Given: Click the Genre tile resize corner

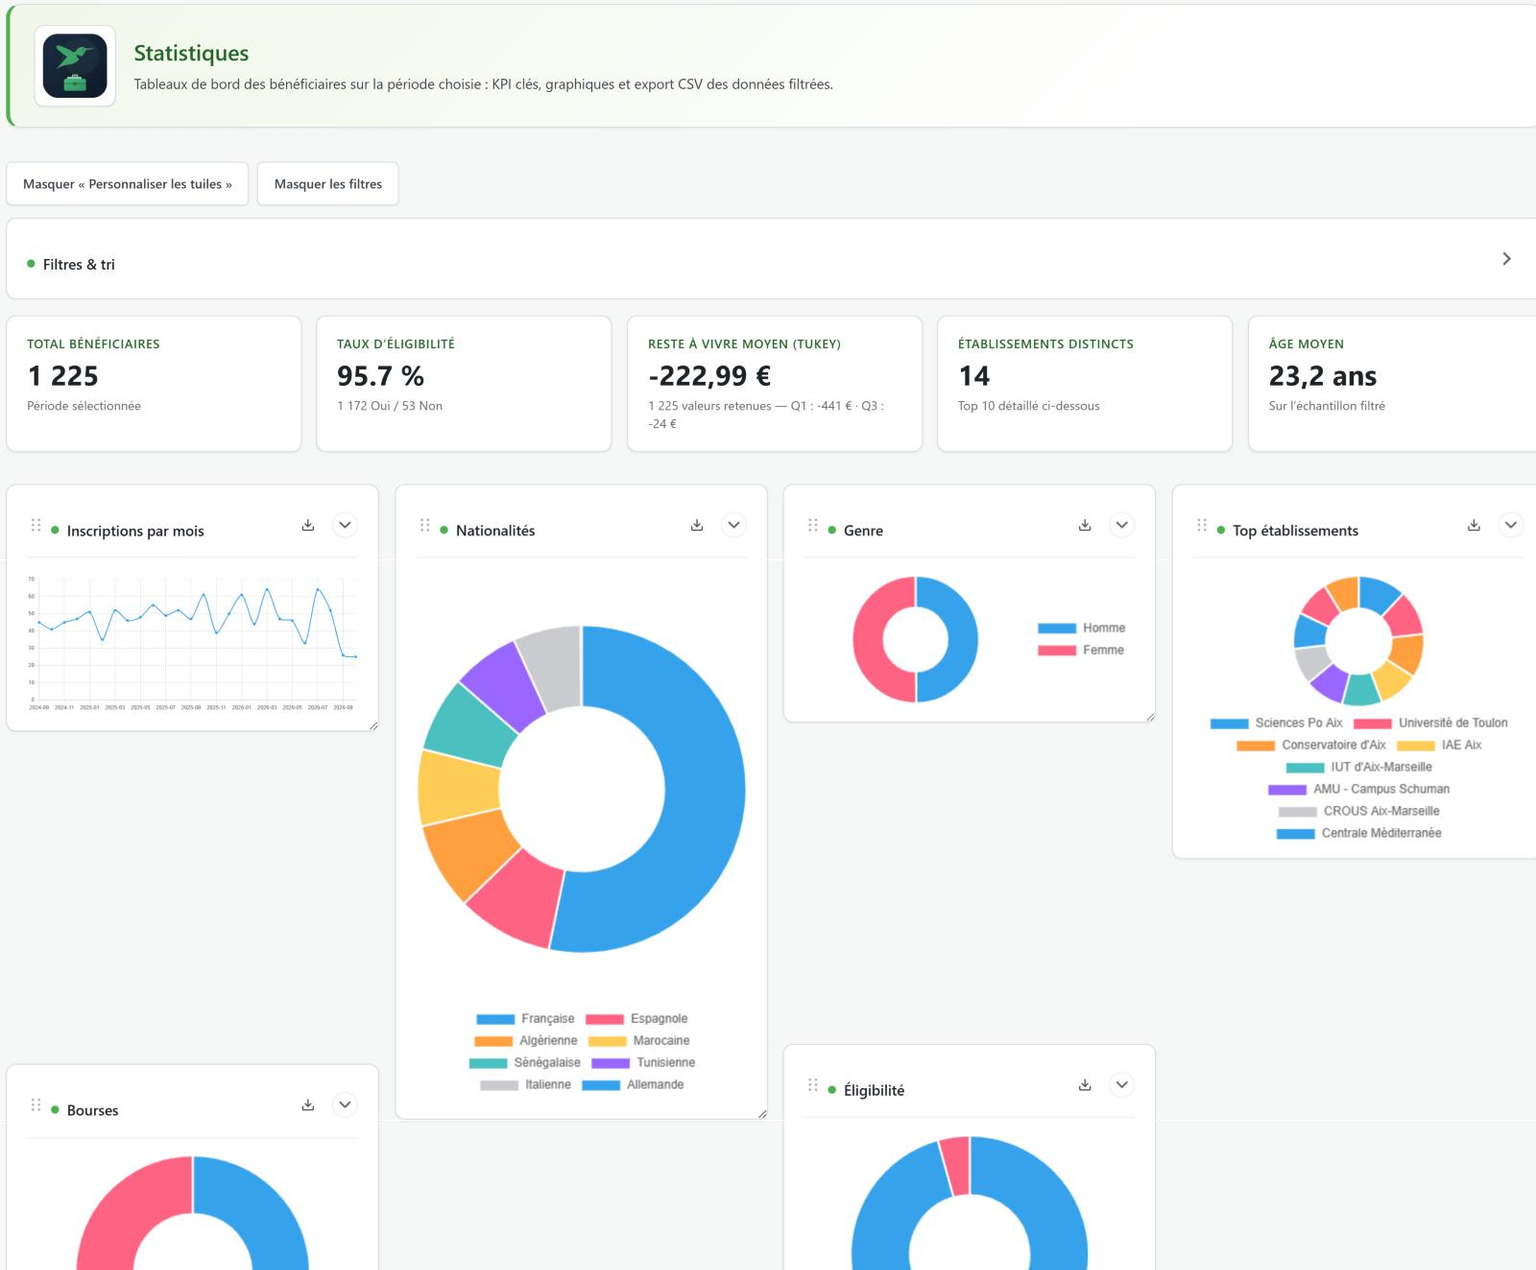Looking at the screenshot, I should [x=1150, y=716].
